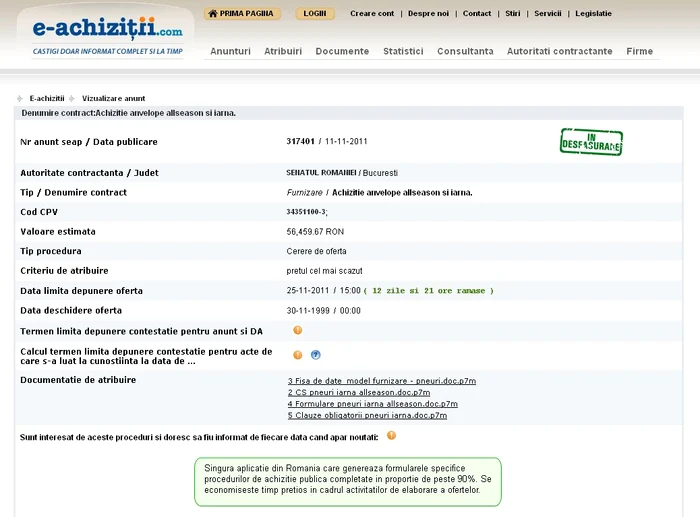Download '4 Formulare pneuri iarna allseason' document
This screenshot has width=700, height=517.
pyautogui.click(x=373, y=404)
